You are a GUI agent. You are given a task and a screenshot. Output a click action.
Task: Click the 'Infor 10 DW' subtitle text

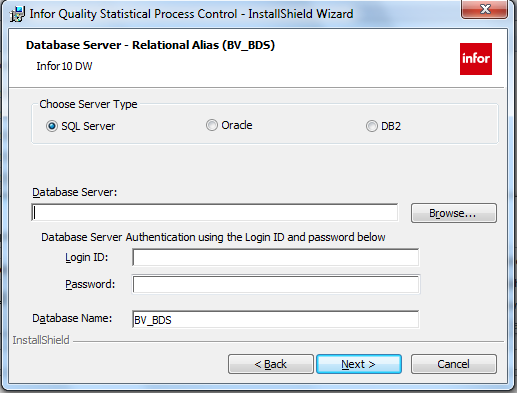[x=64, y=66]
